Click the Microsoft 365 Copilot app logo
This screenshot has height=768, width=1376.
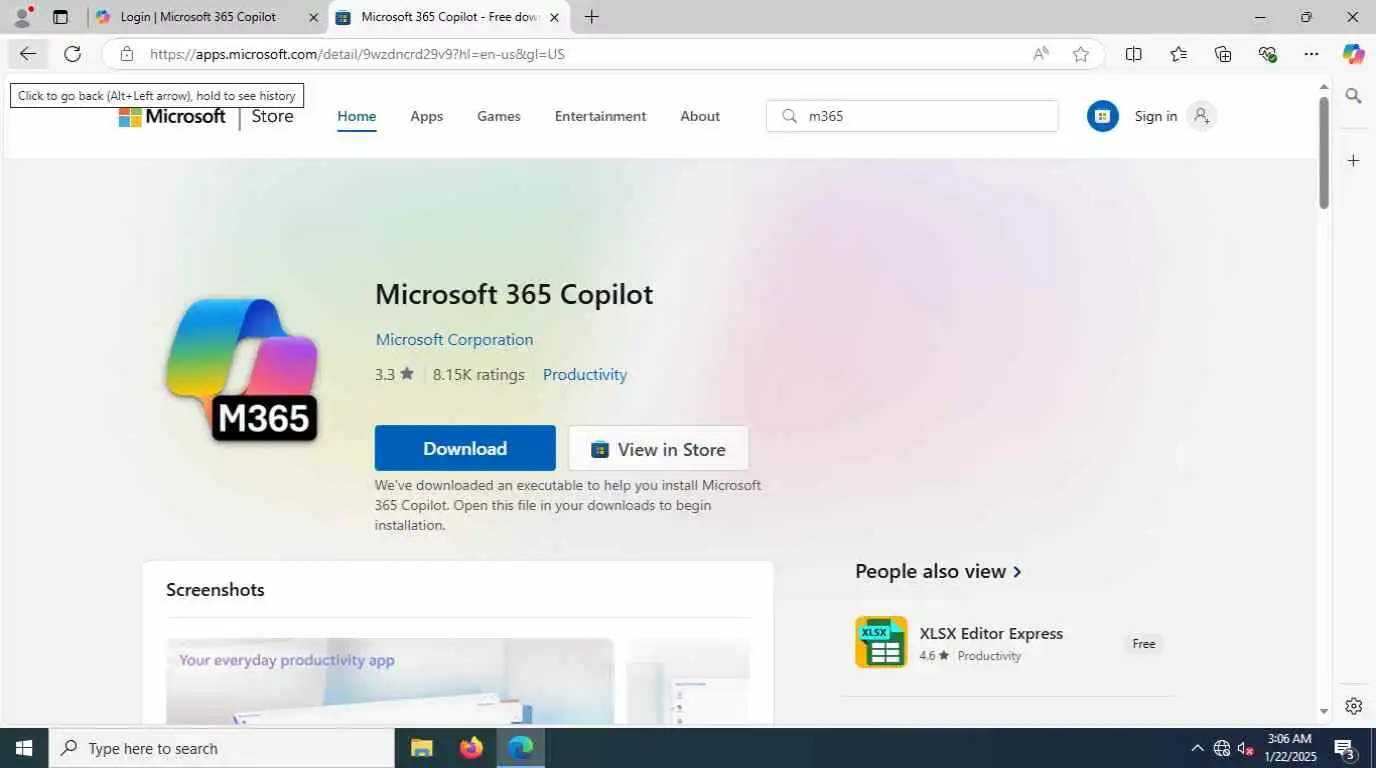click(x=242, y=370)
